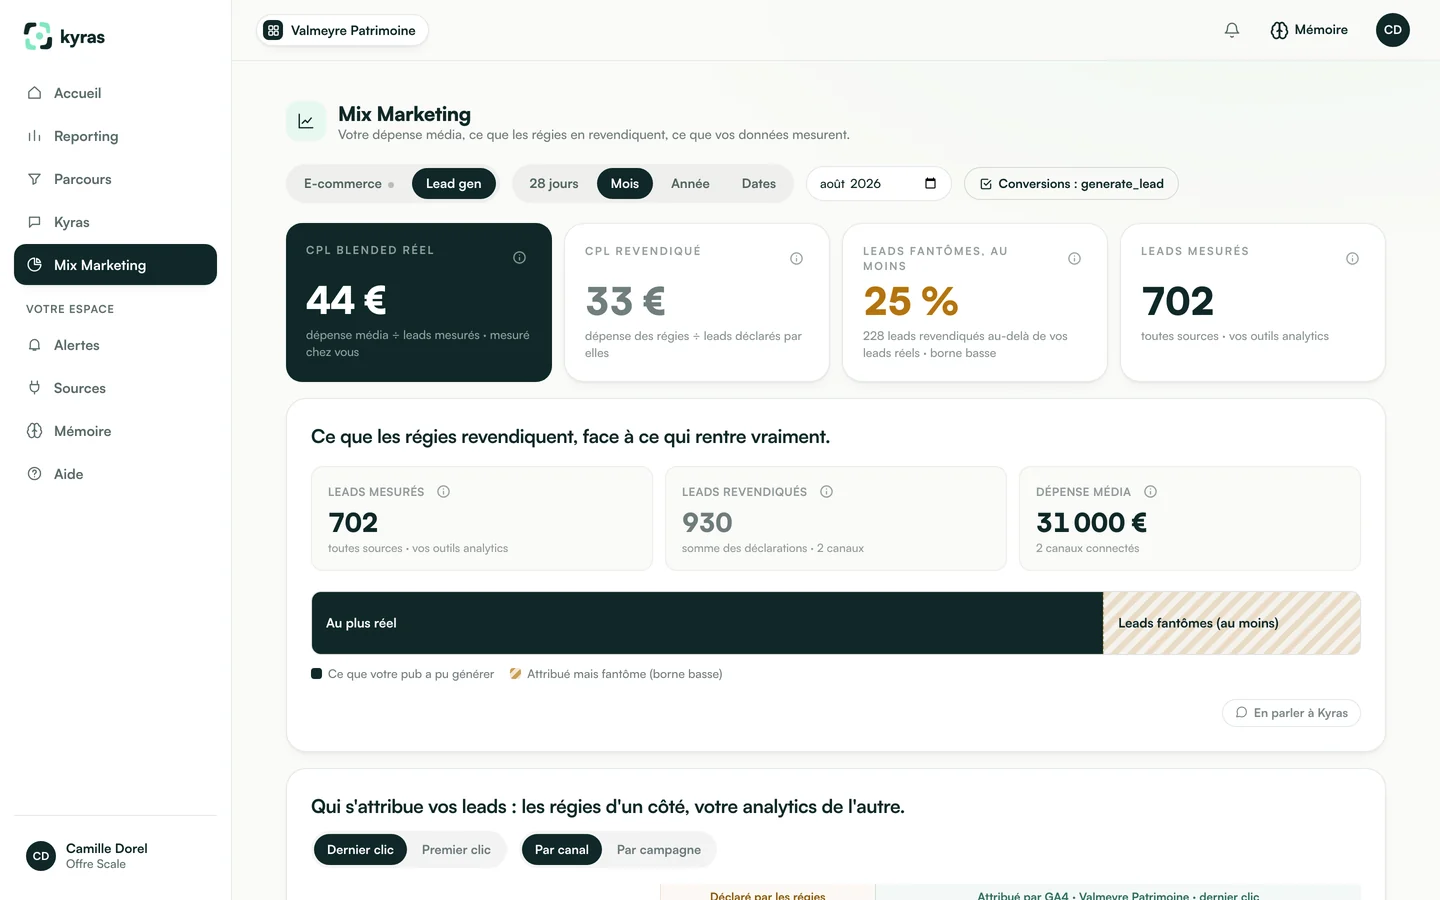View breakdown Par canal
This screenshot has width=1440, height=900.
pyautogui.click(x=562, y=850)
